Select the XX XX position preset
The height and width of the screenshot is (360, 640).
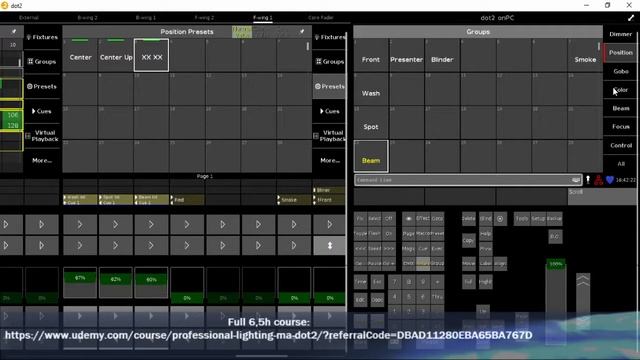tap(151, 56)
